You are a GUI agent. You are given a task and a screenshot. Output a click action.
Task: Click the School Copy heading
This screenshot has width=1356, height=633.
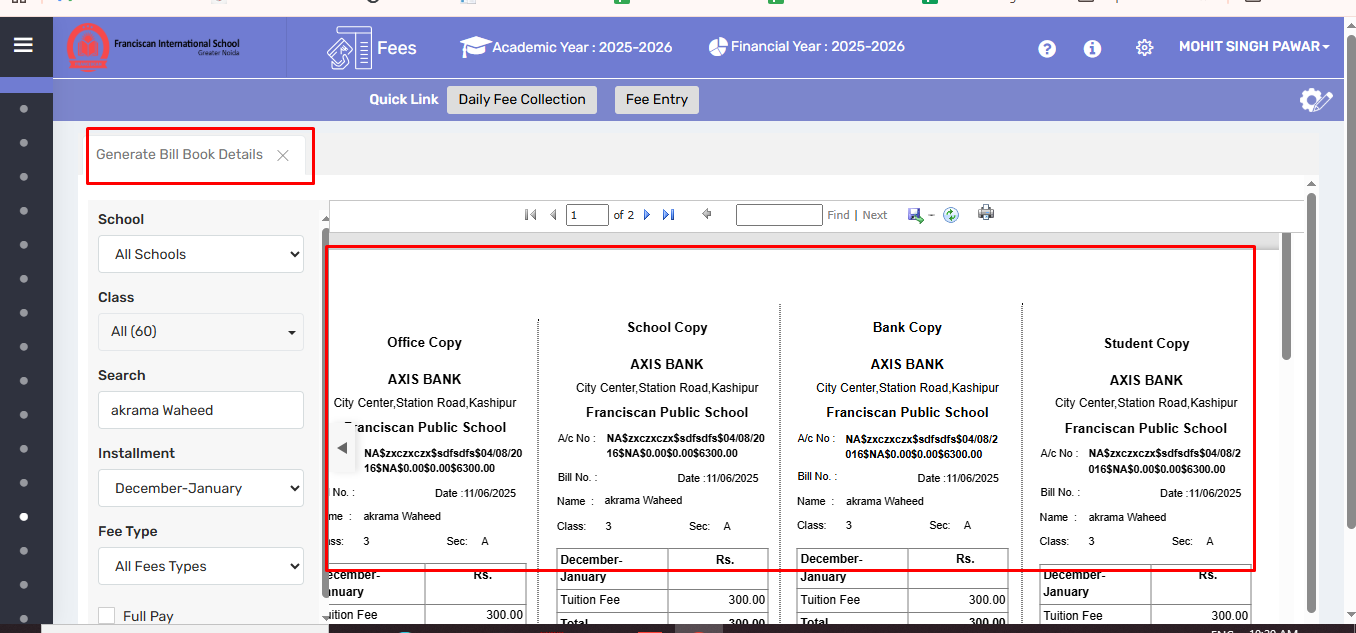[667, 327]
